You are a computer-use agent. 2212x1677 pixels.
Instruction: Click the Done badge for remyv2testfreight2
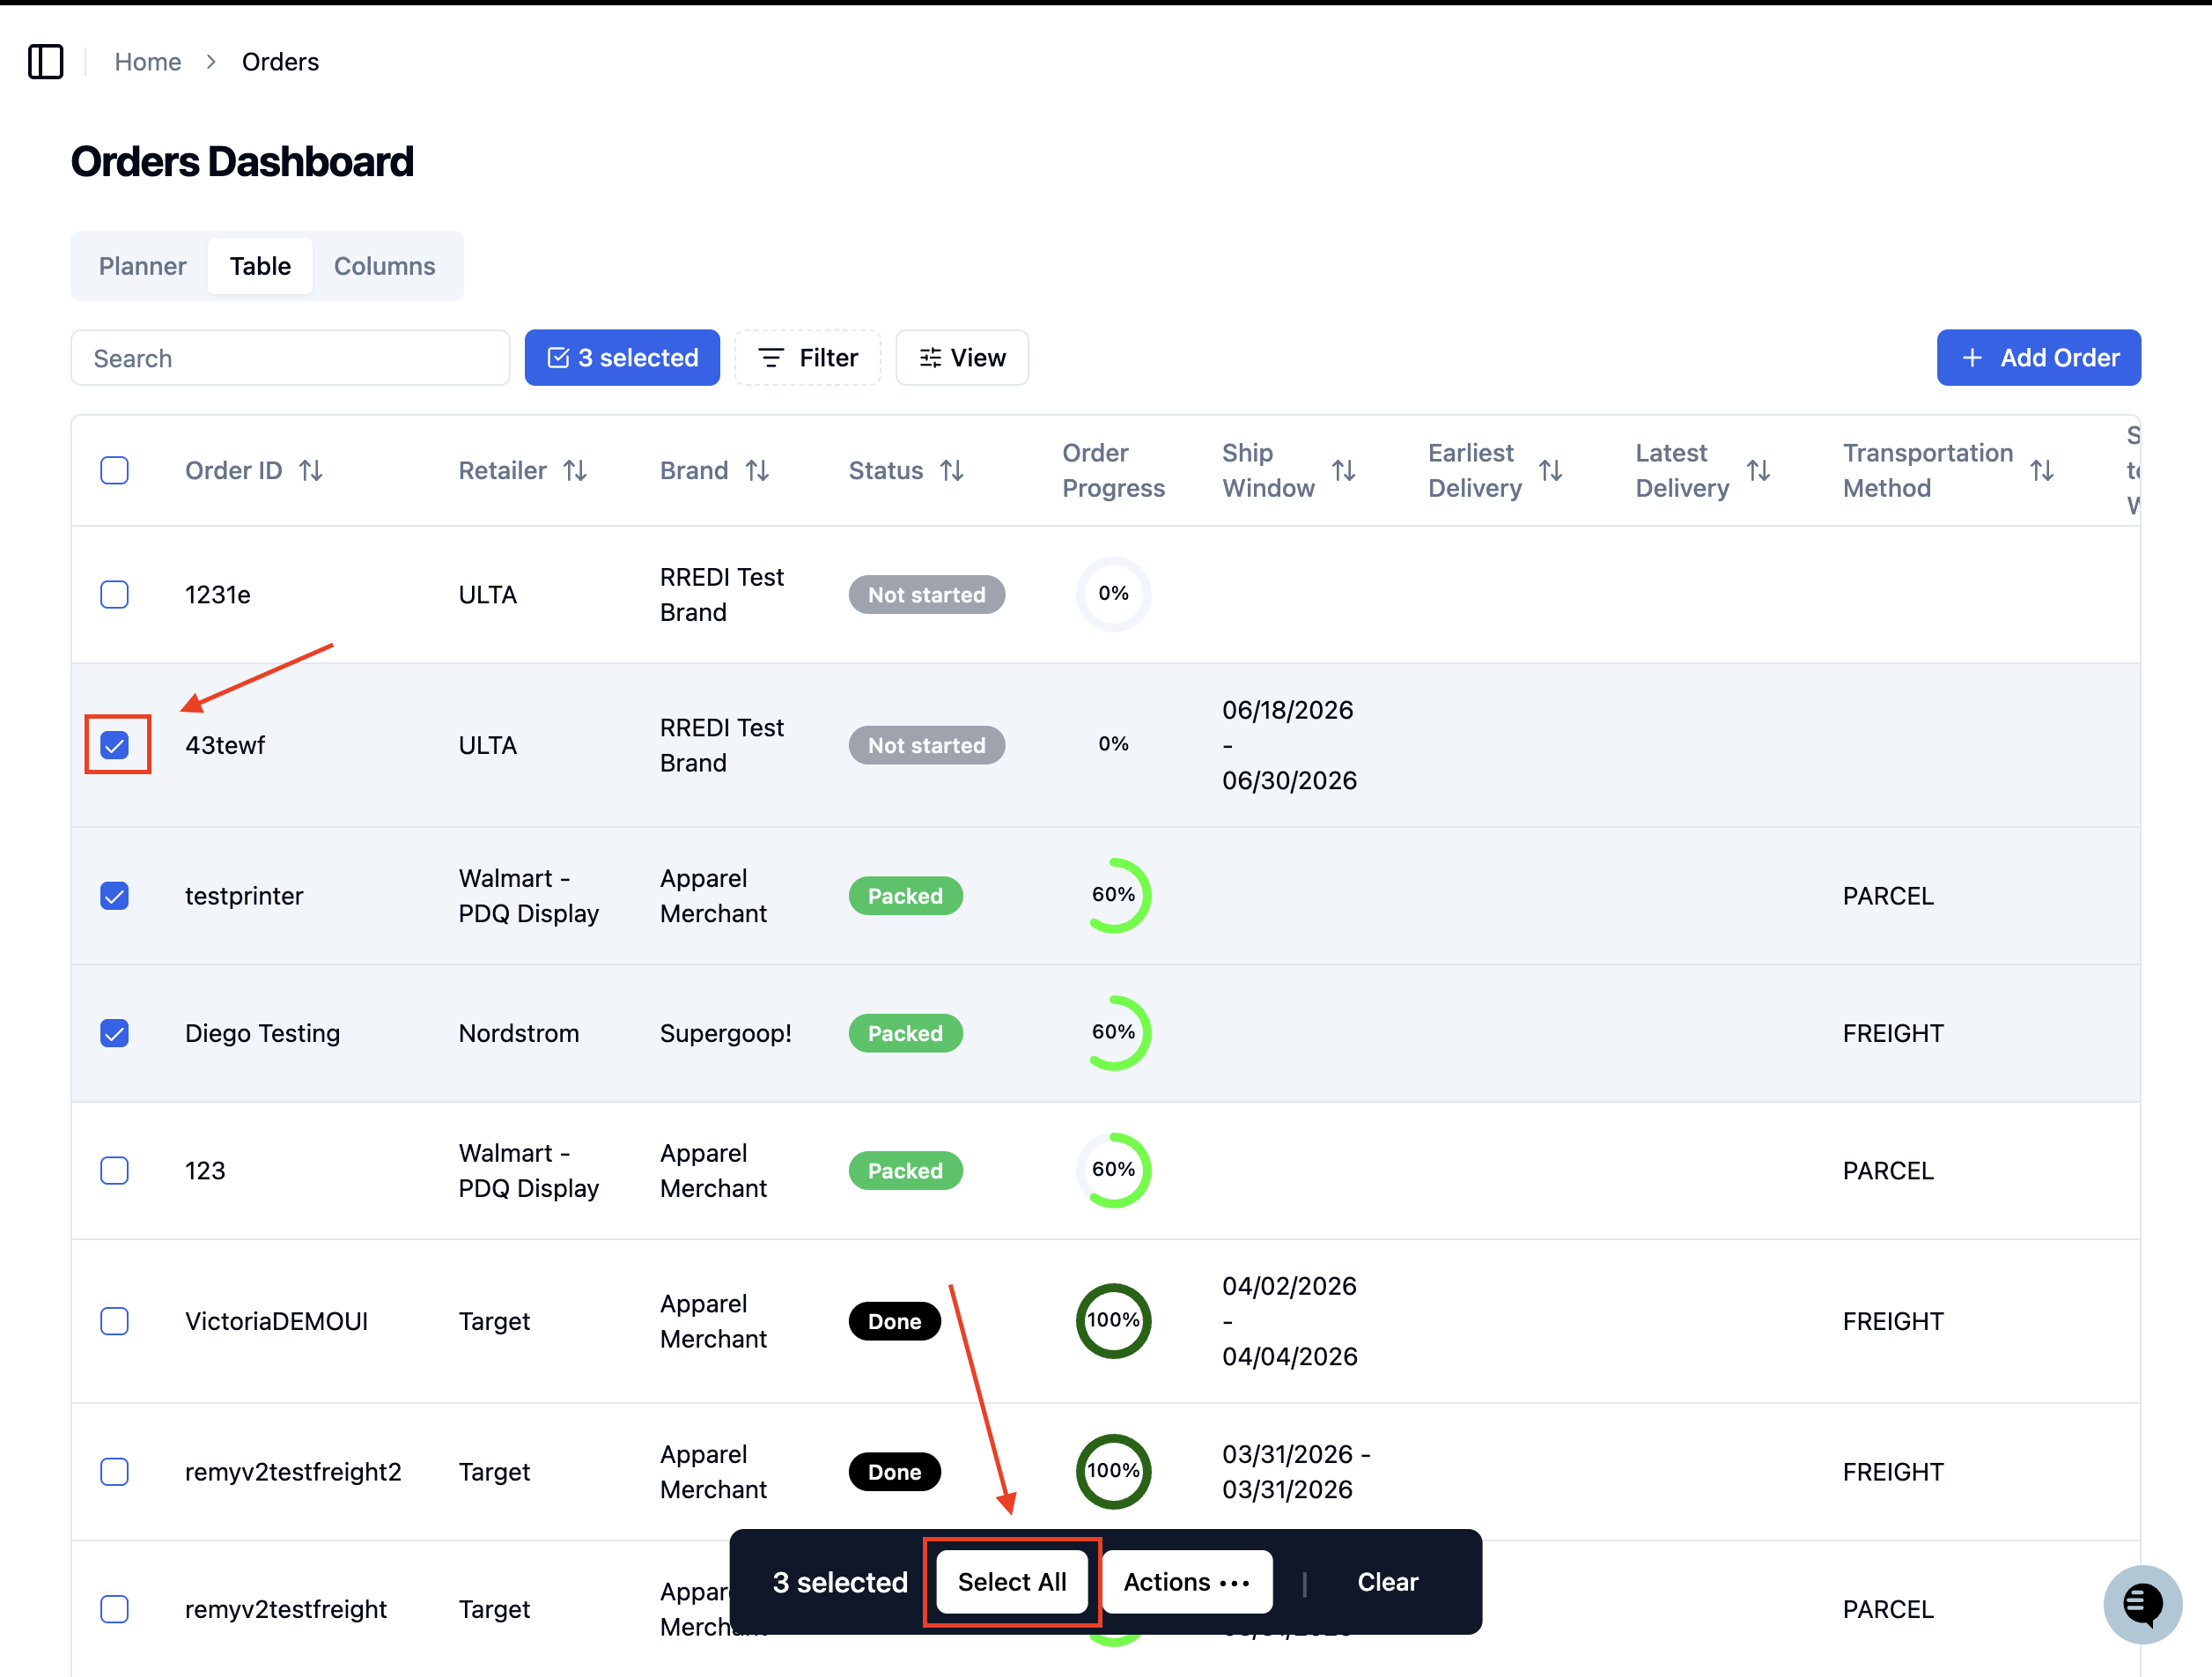pos(894,1471)
